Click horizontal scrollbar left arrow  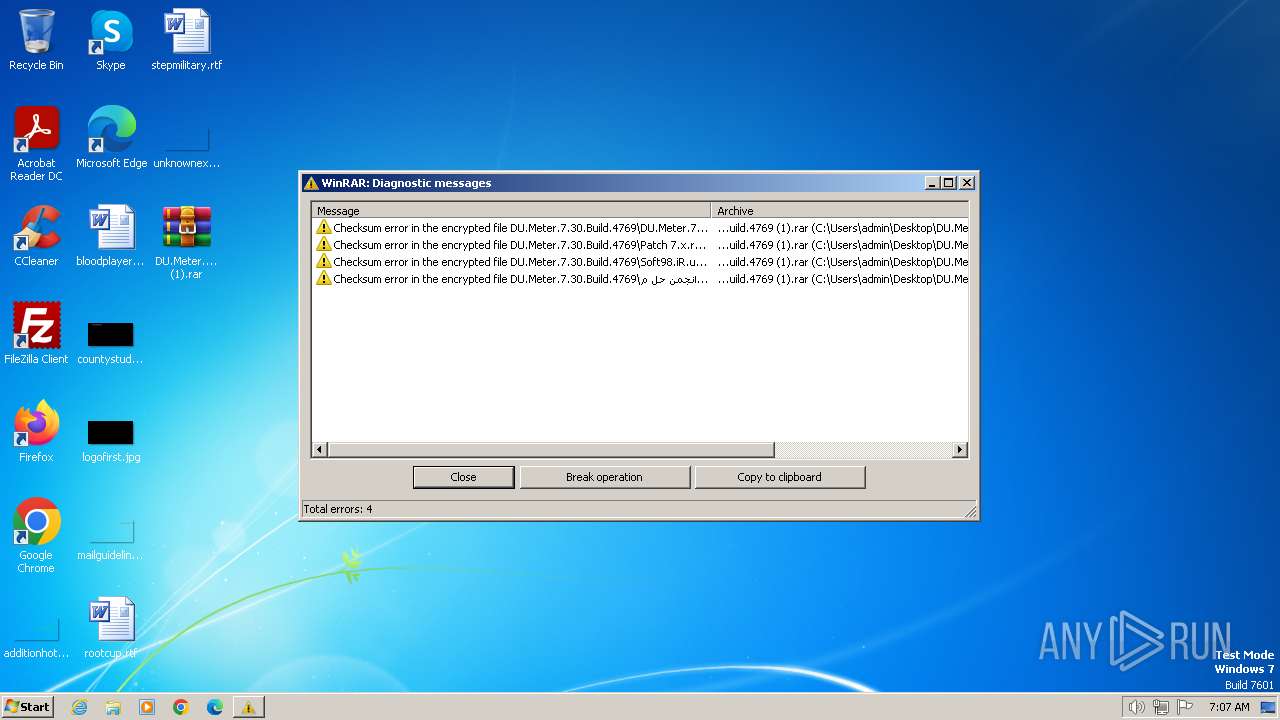[320, 450]
